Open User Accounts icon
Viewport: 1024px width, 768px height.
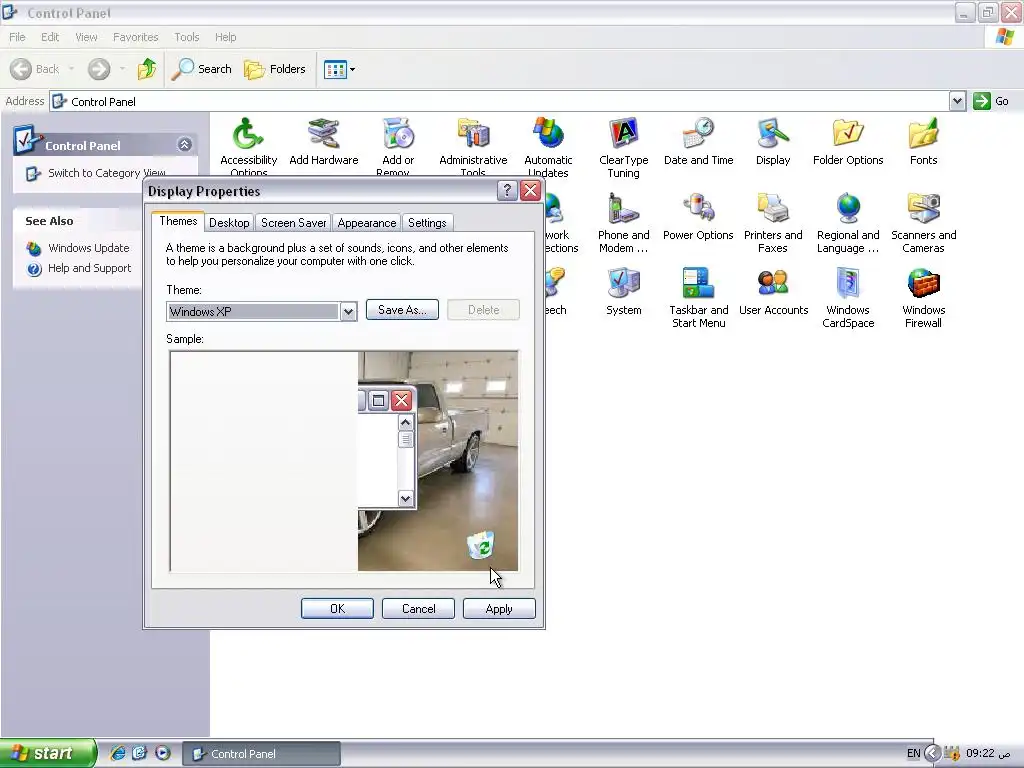[773, 284]
